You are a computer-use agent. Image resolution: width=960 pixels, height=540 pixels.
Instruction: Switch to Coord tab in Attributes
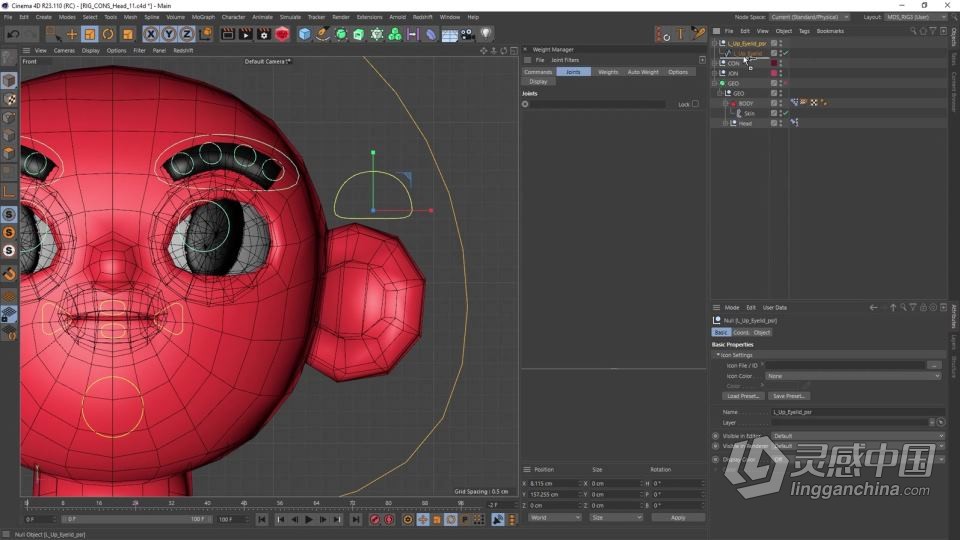pyautogui.click(x=741, y=332)
